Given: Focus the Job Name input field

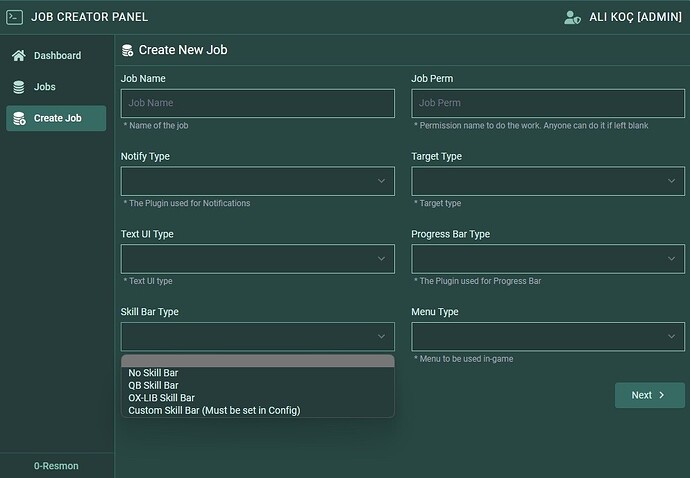Looking at the screenshot, I should tap(257, 103).
